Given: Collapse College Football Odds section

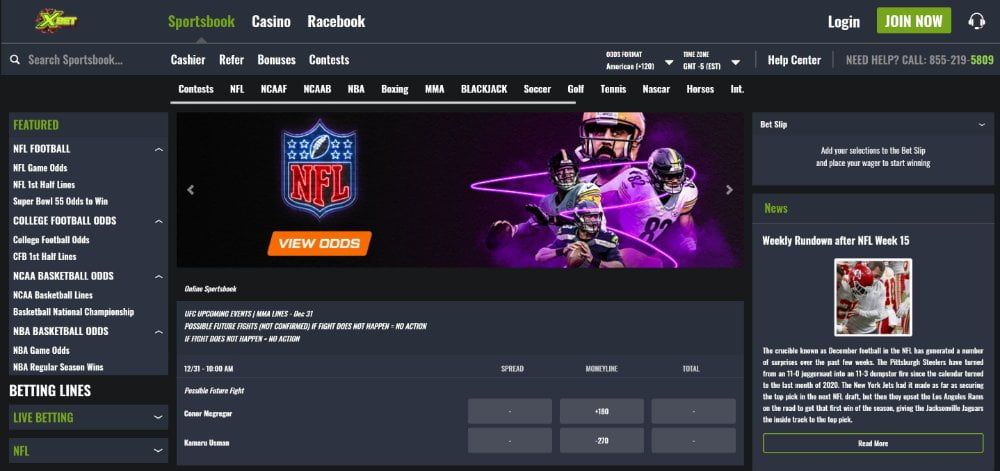Looking at the screenshot, I should [159, 221].
